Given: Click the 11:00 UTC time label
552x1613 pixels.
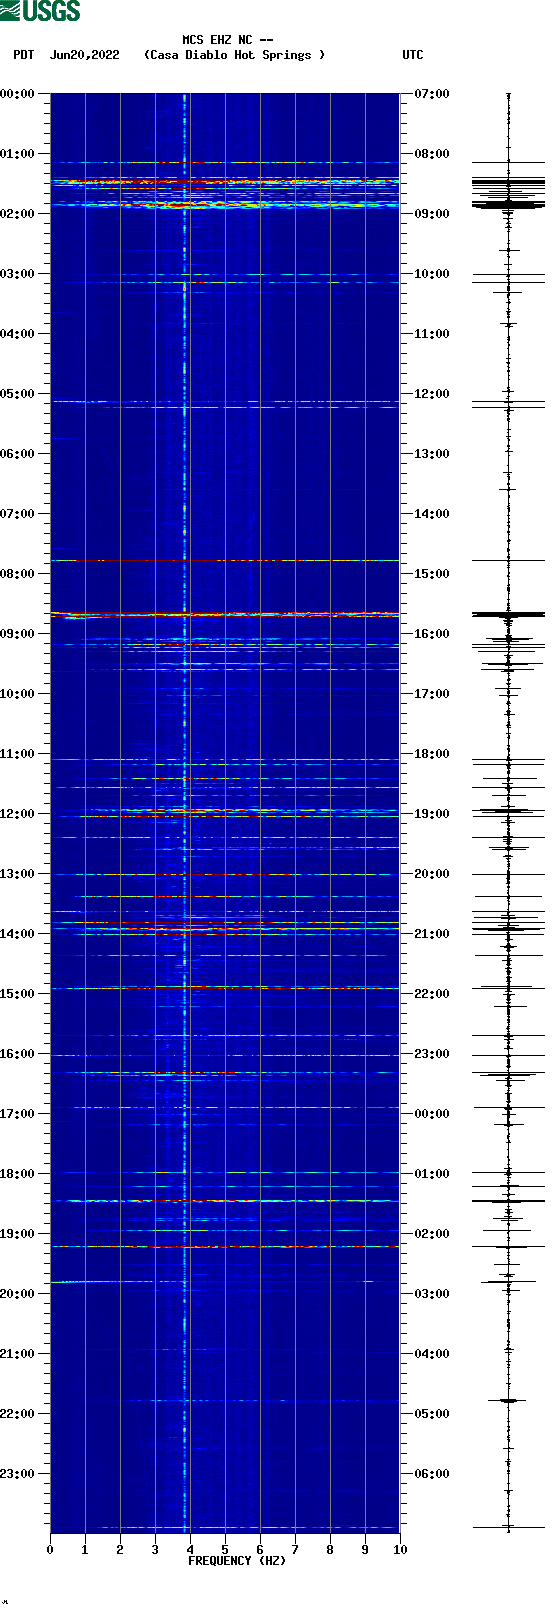Looking at the screenshot, I should tap(432, 334).
